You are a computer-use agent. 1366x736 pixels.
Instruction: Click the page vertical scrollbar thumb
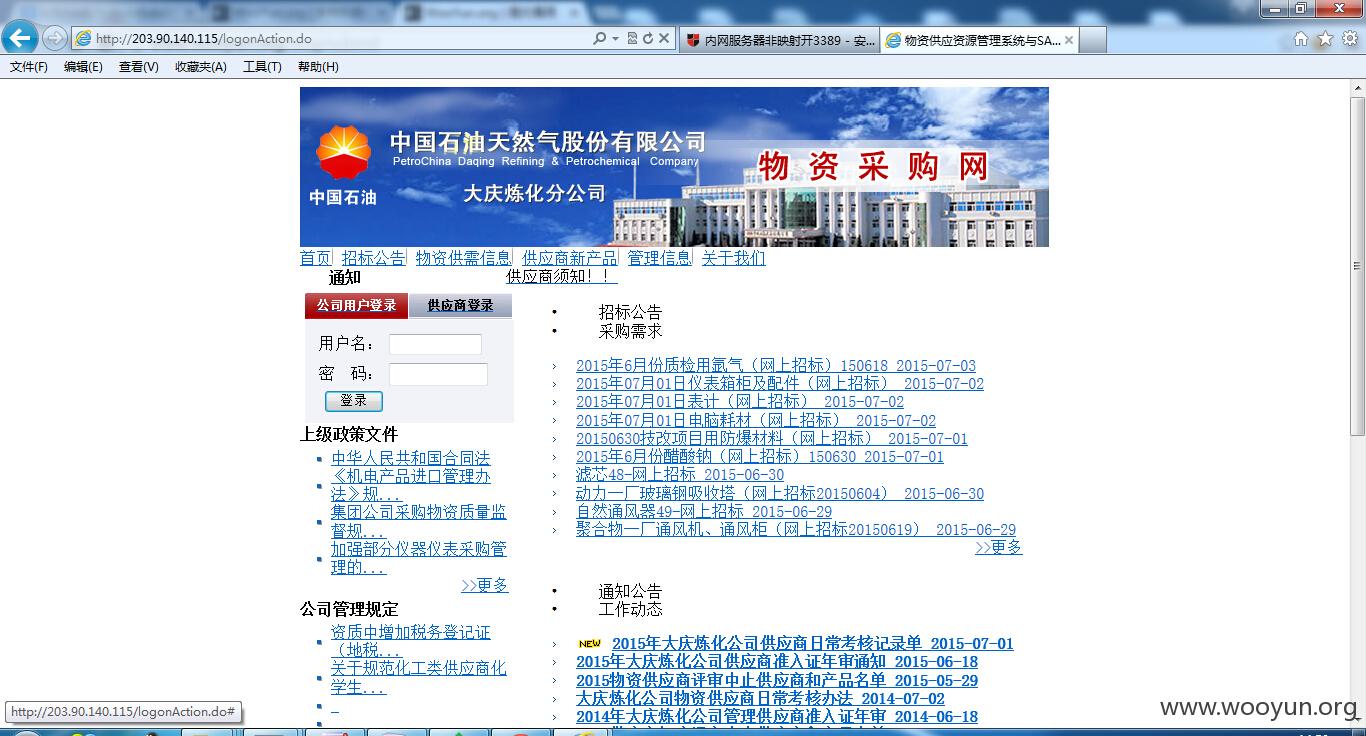[1357, 265]
